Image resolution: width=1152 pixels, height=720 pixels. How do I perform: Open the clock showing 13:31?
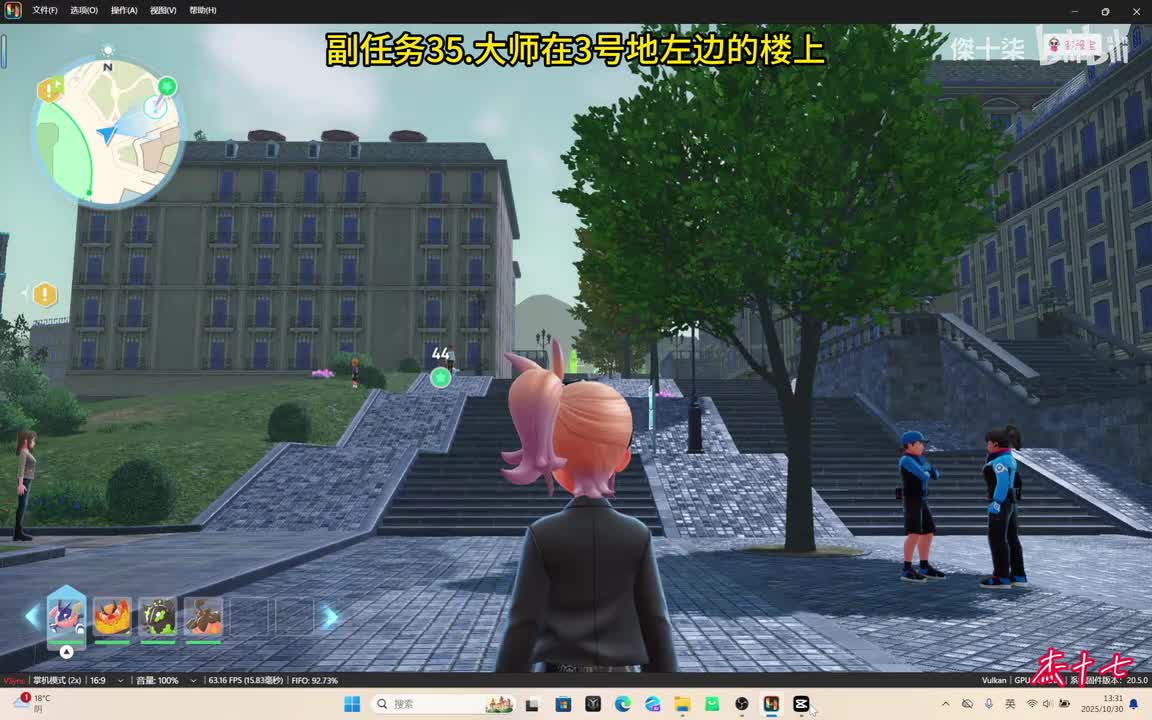pos(1102,703)
